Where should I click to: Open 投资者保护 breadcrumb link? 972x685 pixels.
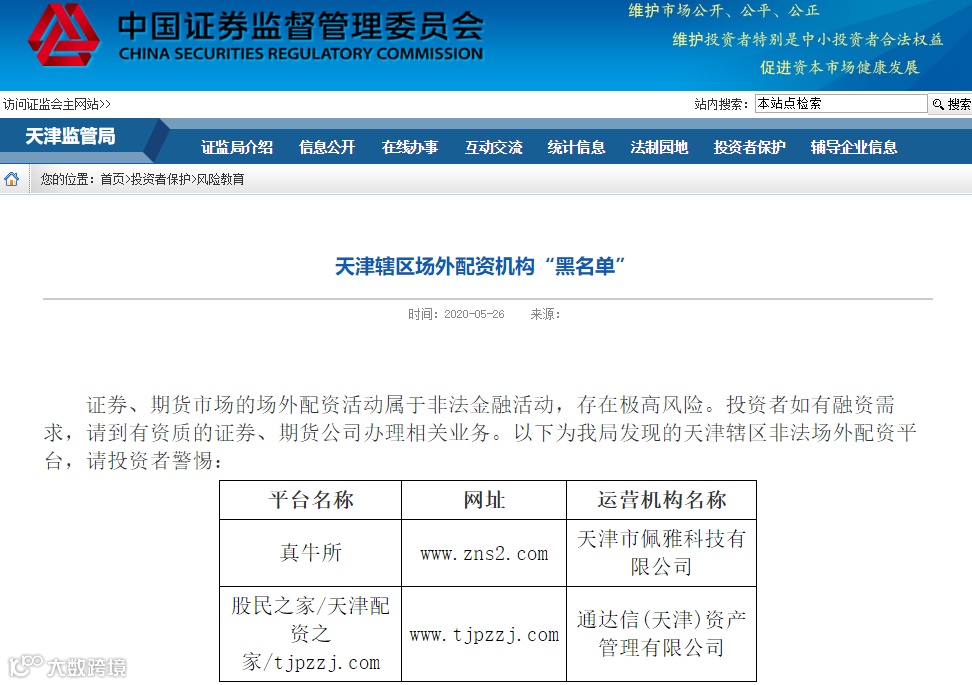tap(161, 180)
